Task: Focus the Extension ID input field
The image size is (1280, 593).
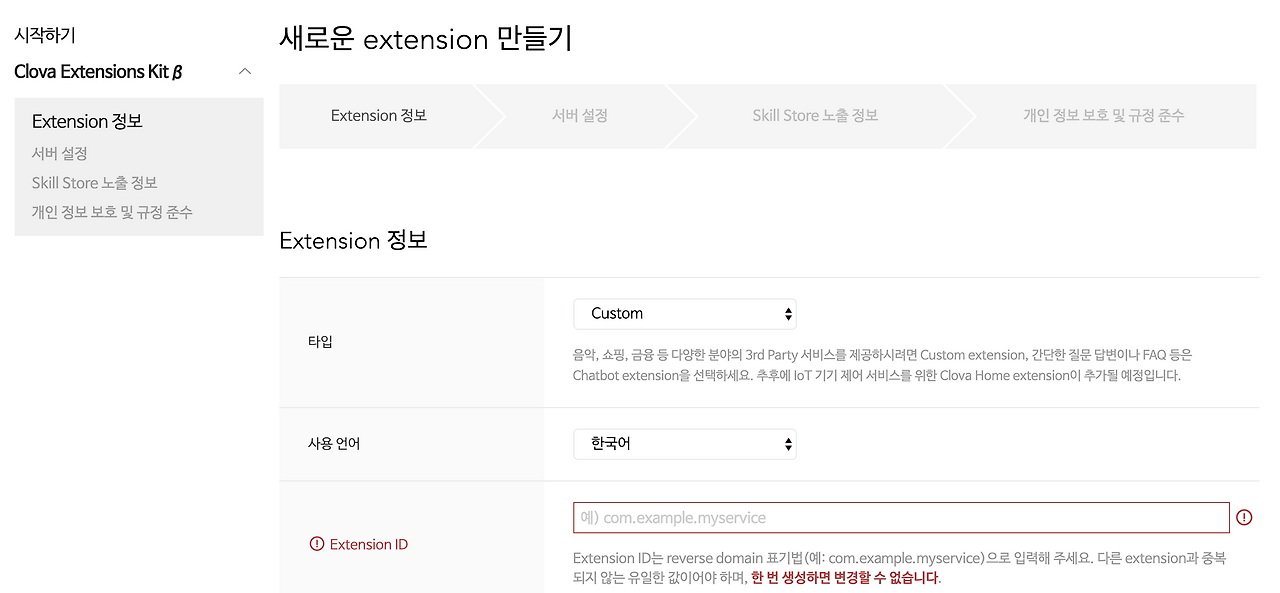Action: (901, 518)
